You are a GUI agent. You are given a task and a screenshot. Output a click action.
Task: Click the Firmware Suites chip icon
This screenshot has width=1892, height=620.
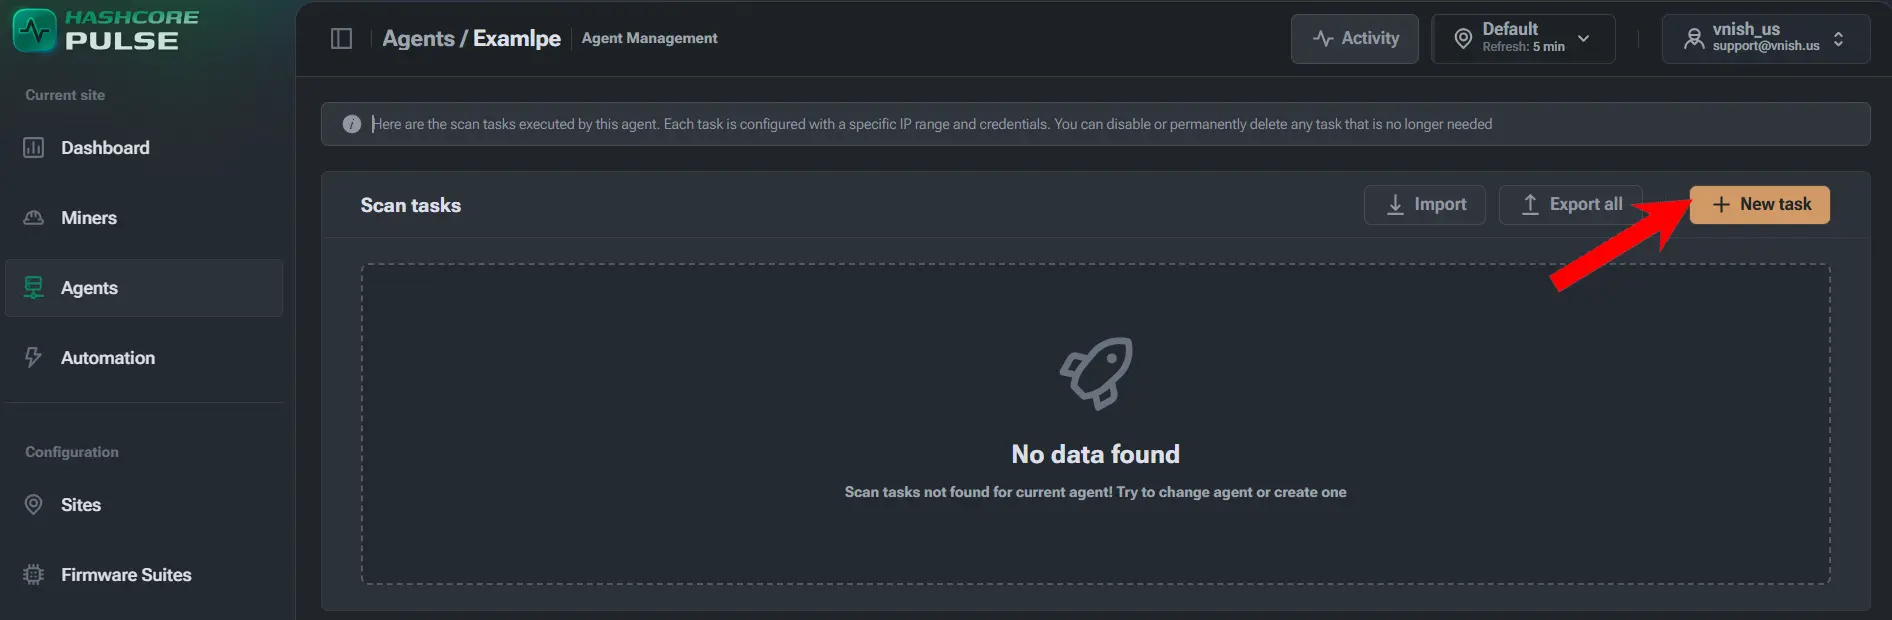click(34, 575)
